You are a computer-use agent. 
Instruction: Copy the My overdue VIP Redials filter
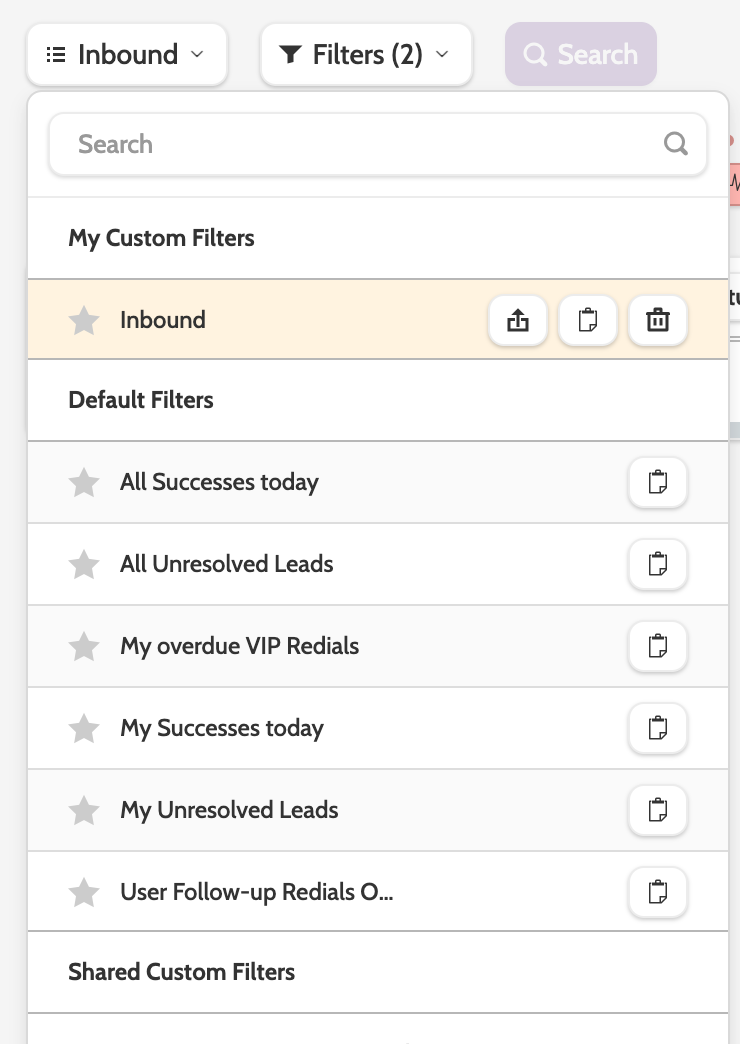click(x=658, y=647)
